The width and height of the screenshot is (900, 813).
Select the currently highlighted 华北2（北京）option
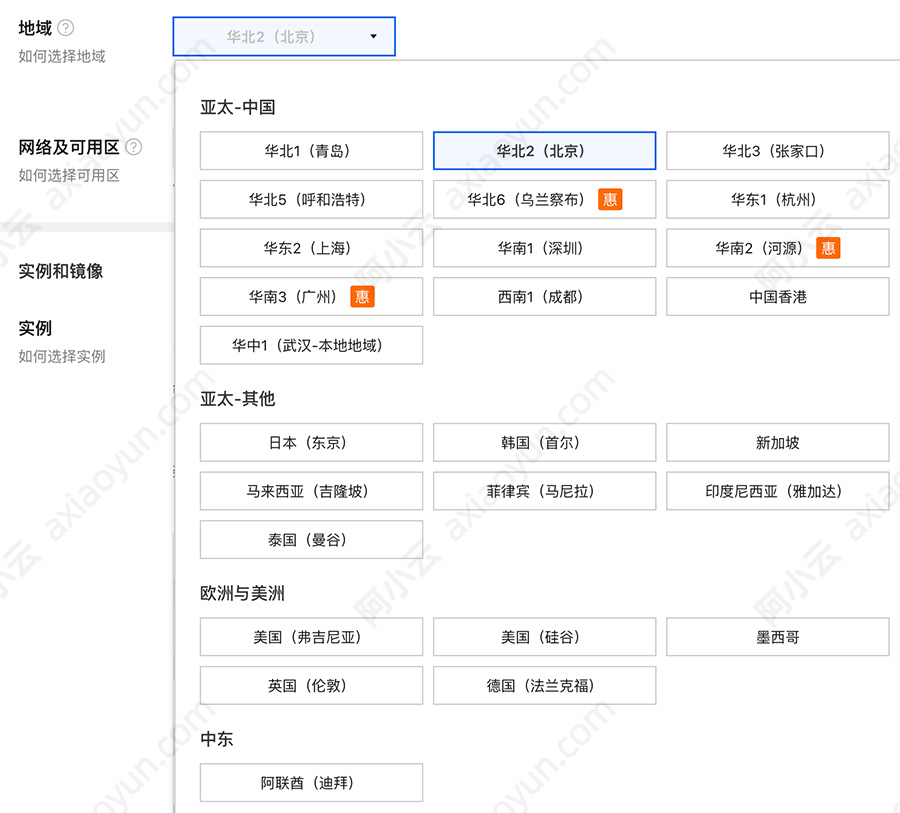pyautogui.click(x=544, y=150)
